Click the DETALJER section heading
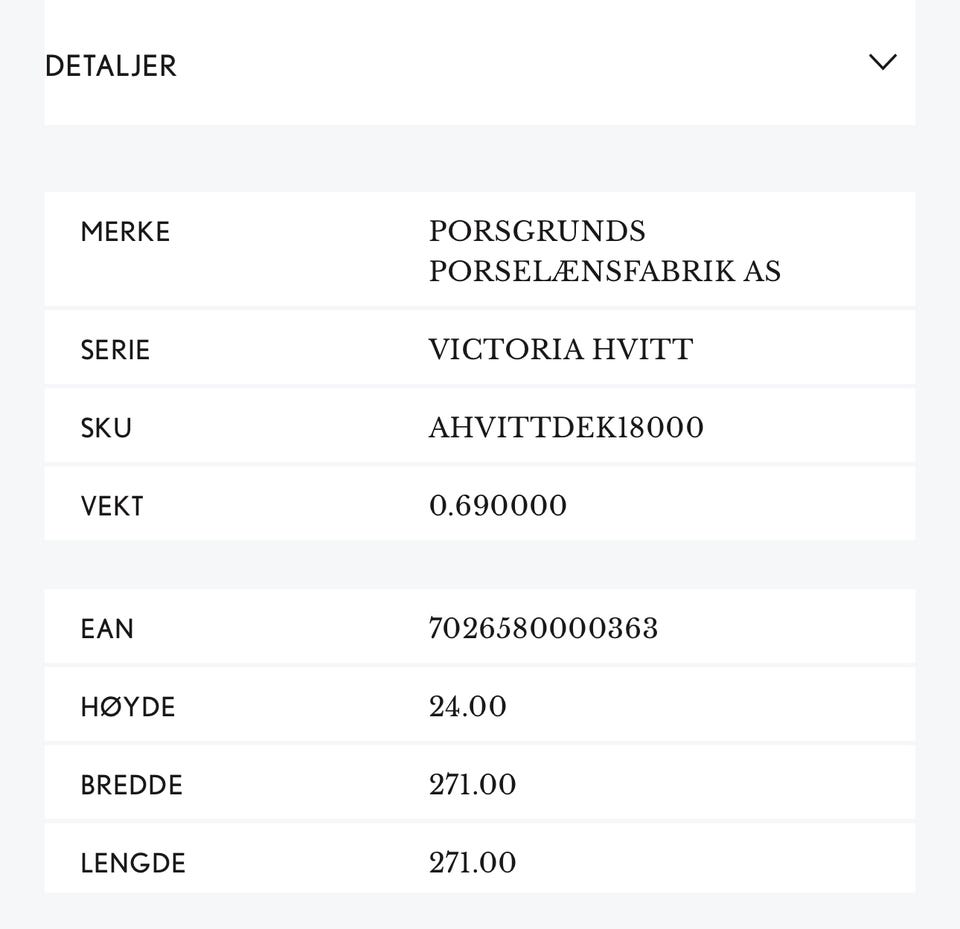960x929 pixels. [111, 66]
